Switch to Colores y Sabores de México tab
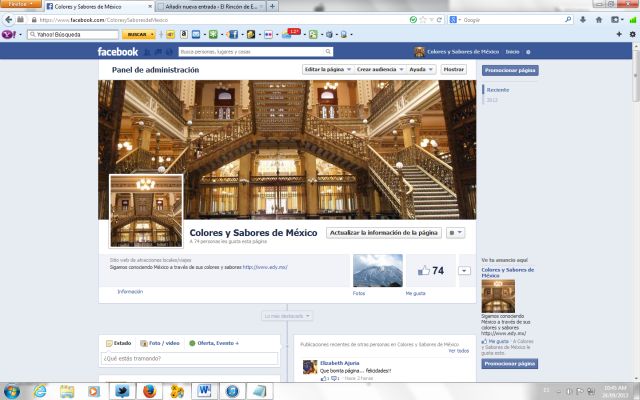Viewport: 640px width, 400px height. tap(99, 7)
